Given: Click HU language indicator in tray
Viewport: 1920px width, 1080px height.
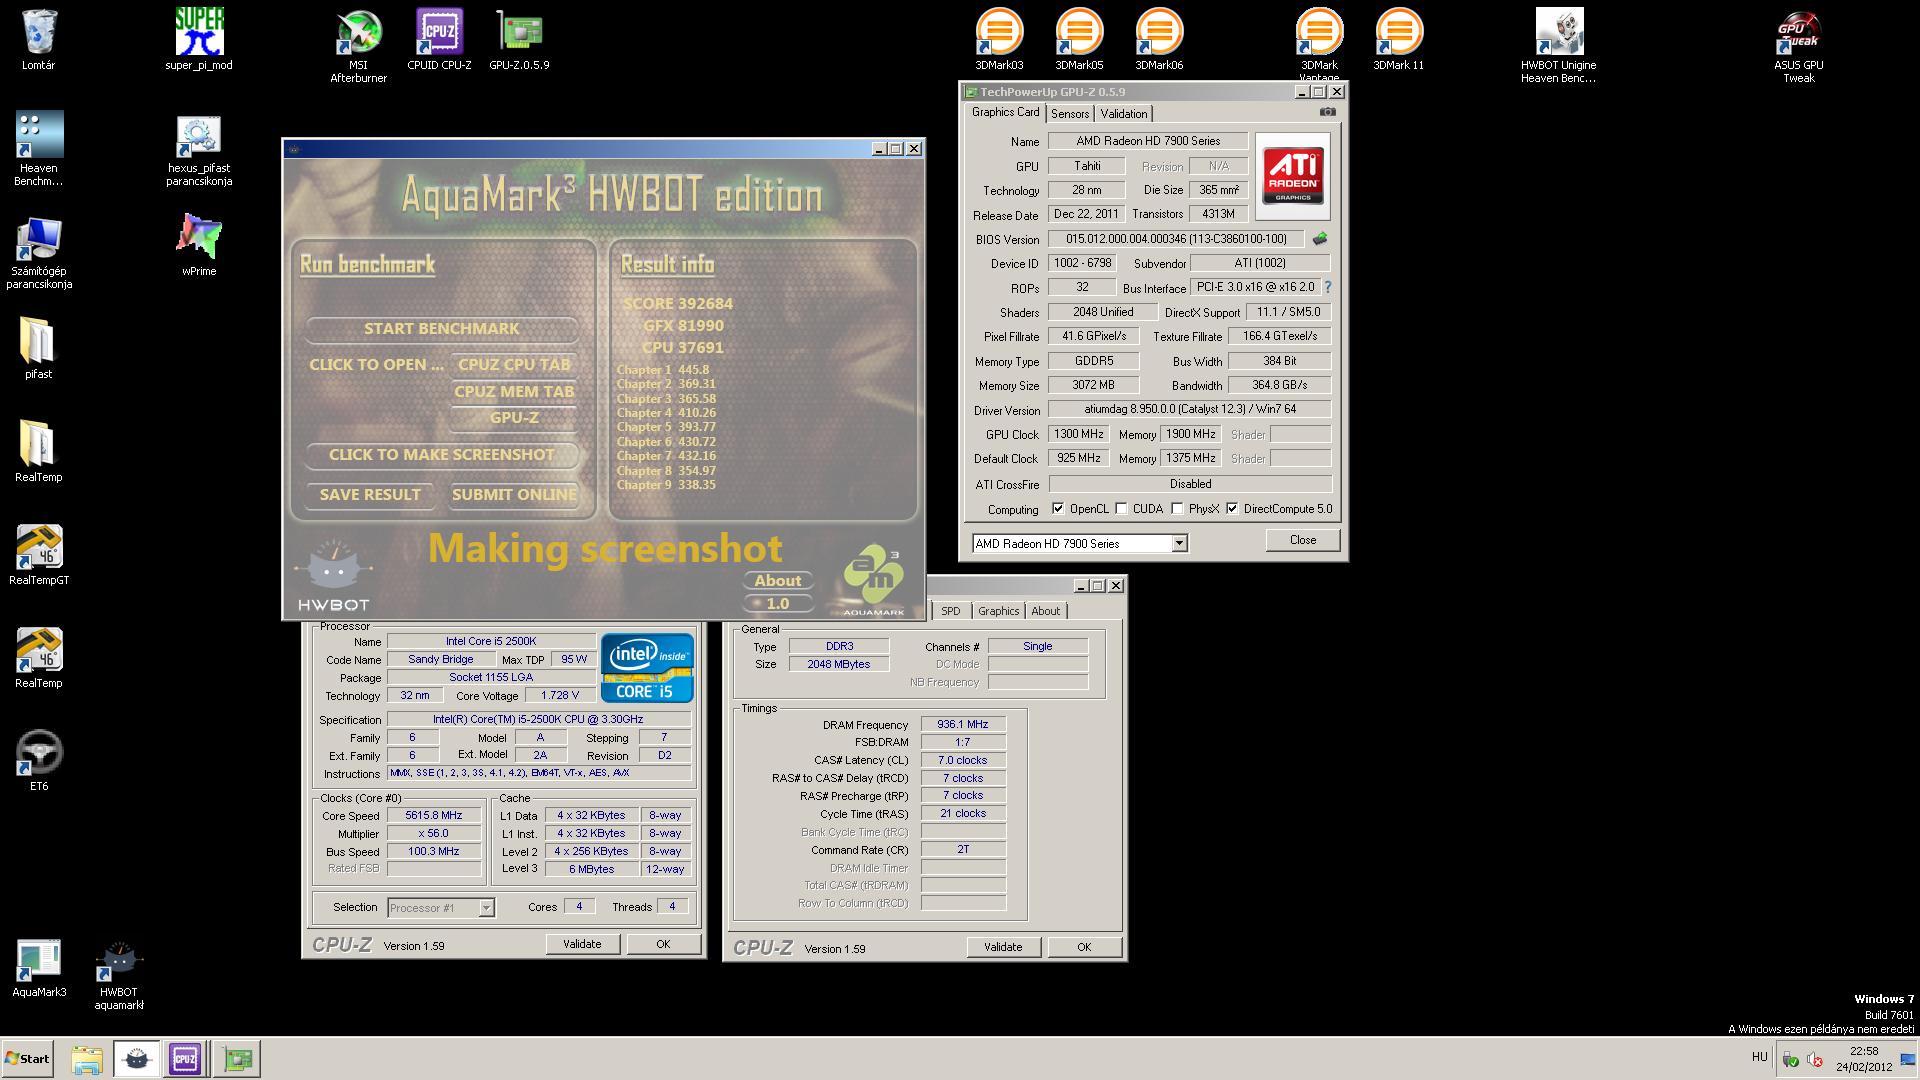Looking at the screenshot, I should tap(1760, 1057).
